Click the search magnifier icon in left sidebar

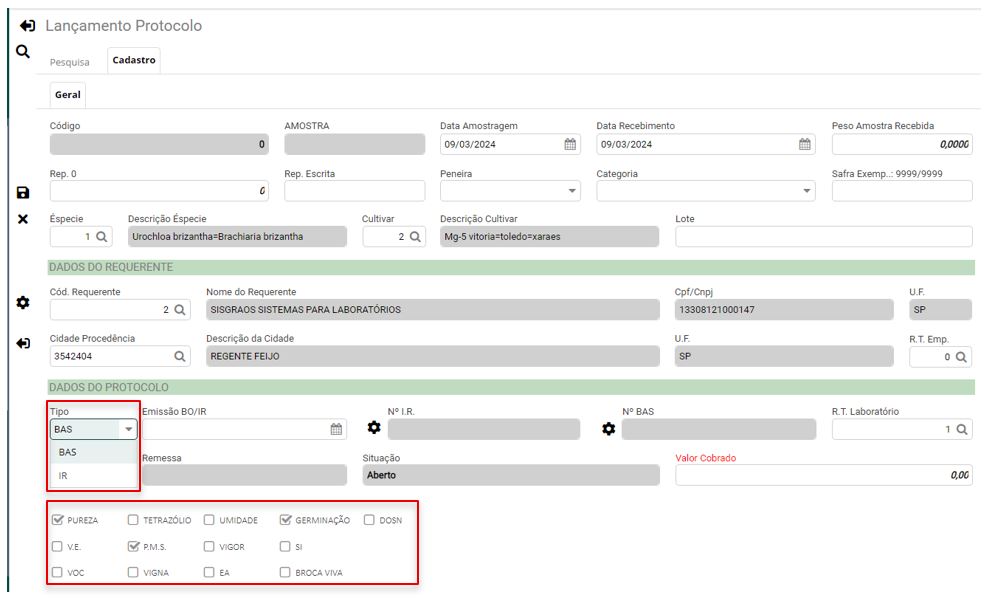click(x=23, y=52)
